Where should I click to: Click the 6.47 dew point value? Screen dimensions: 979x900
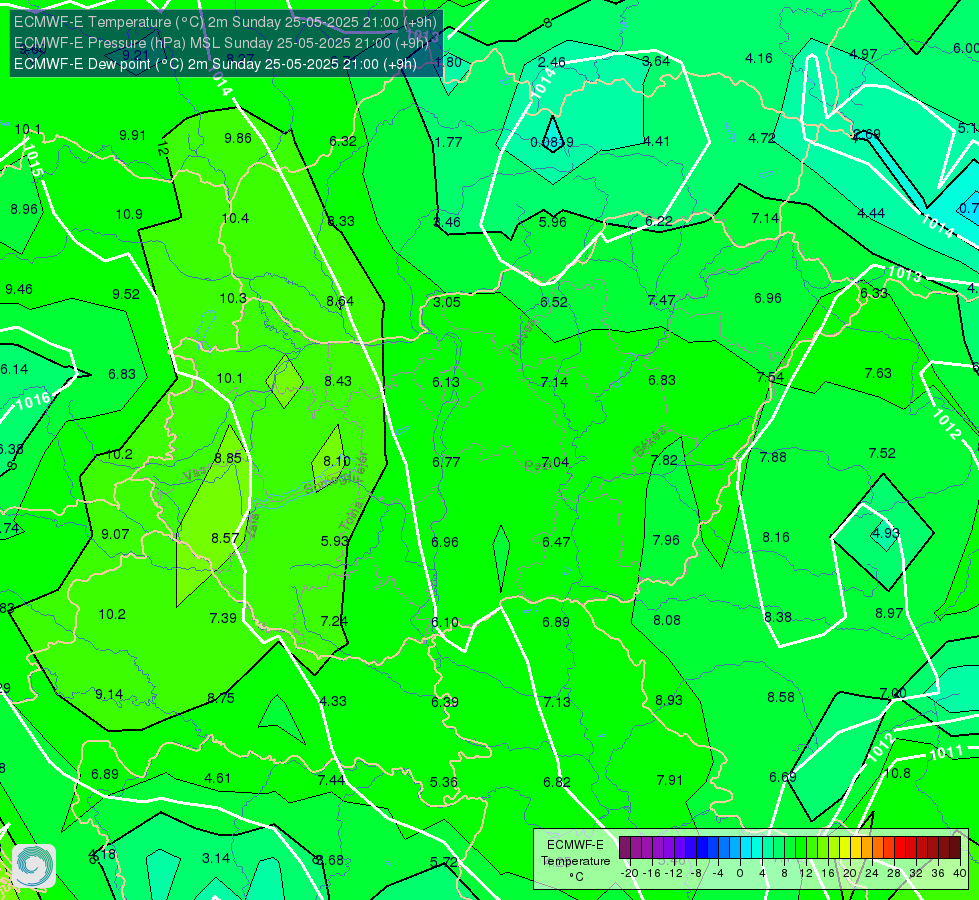[x=556, y=542]
